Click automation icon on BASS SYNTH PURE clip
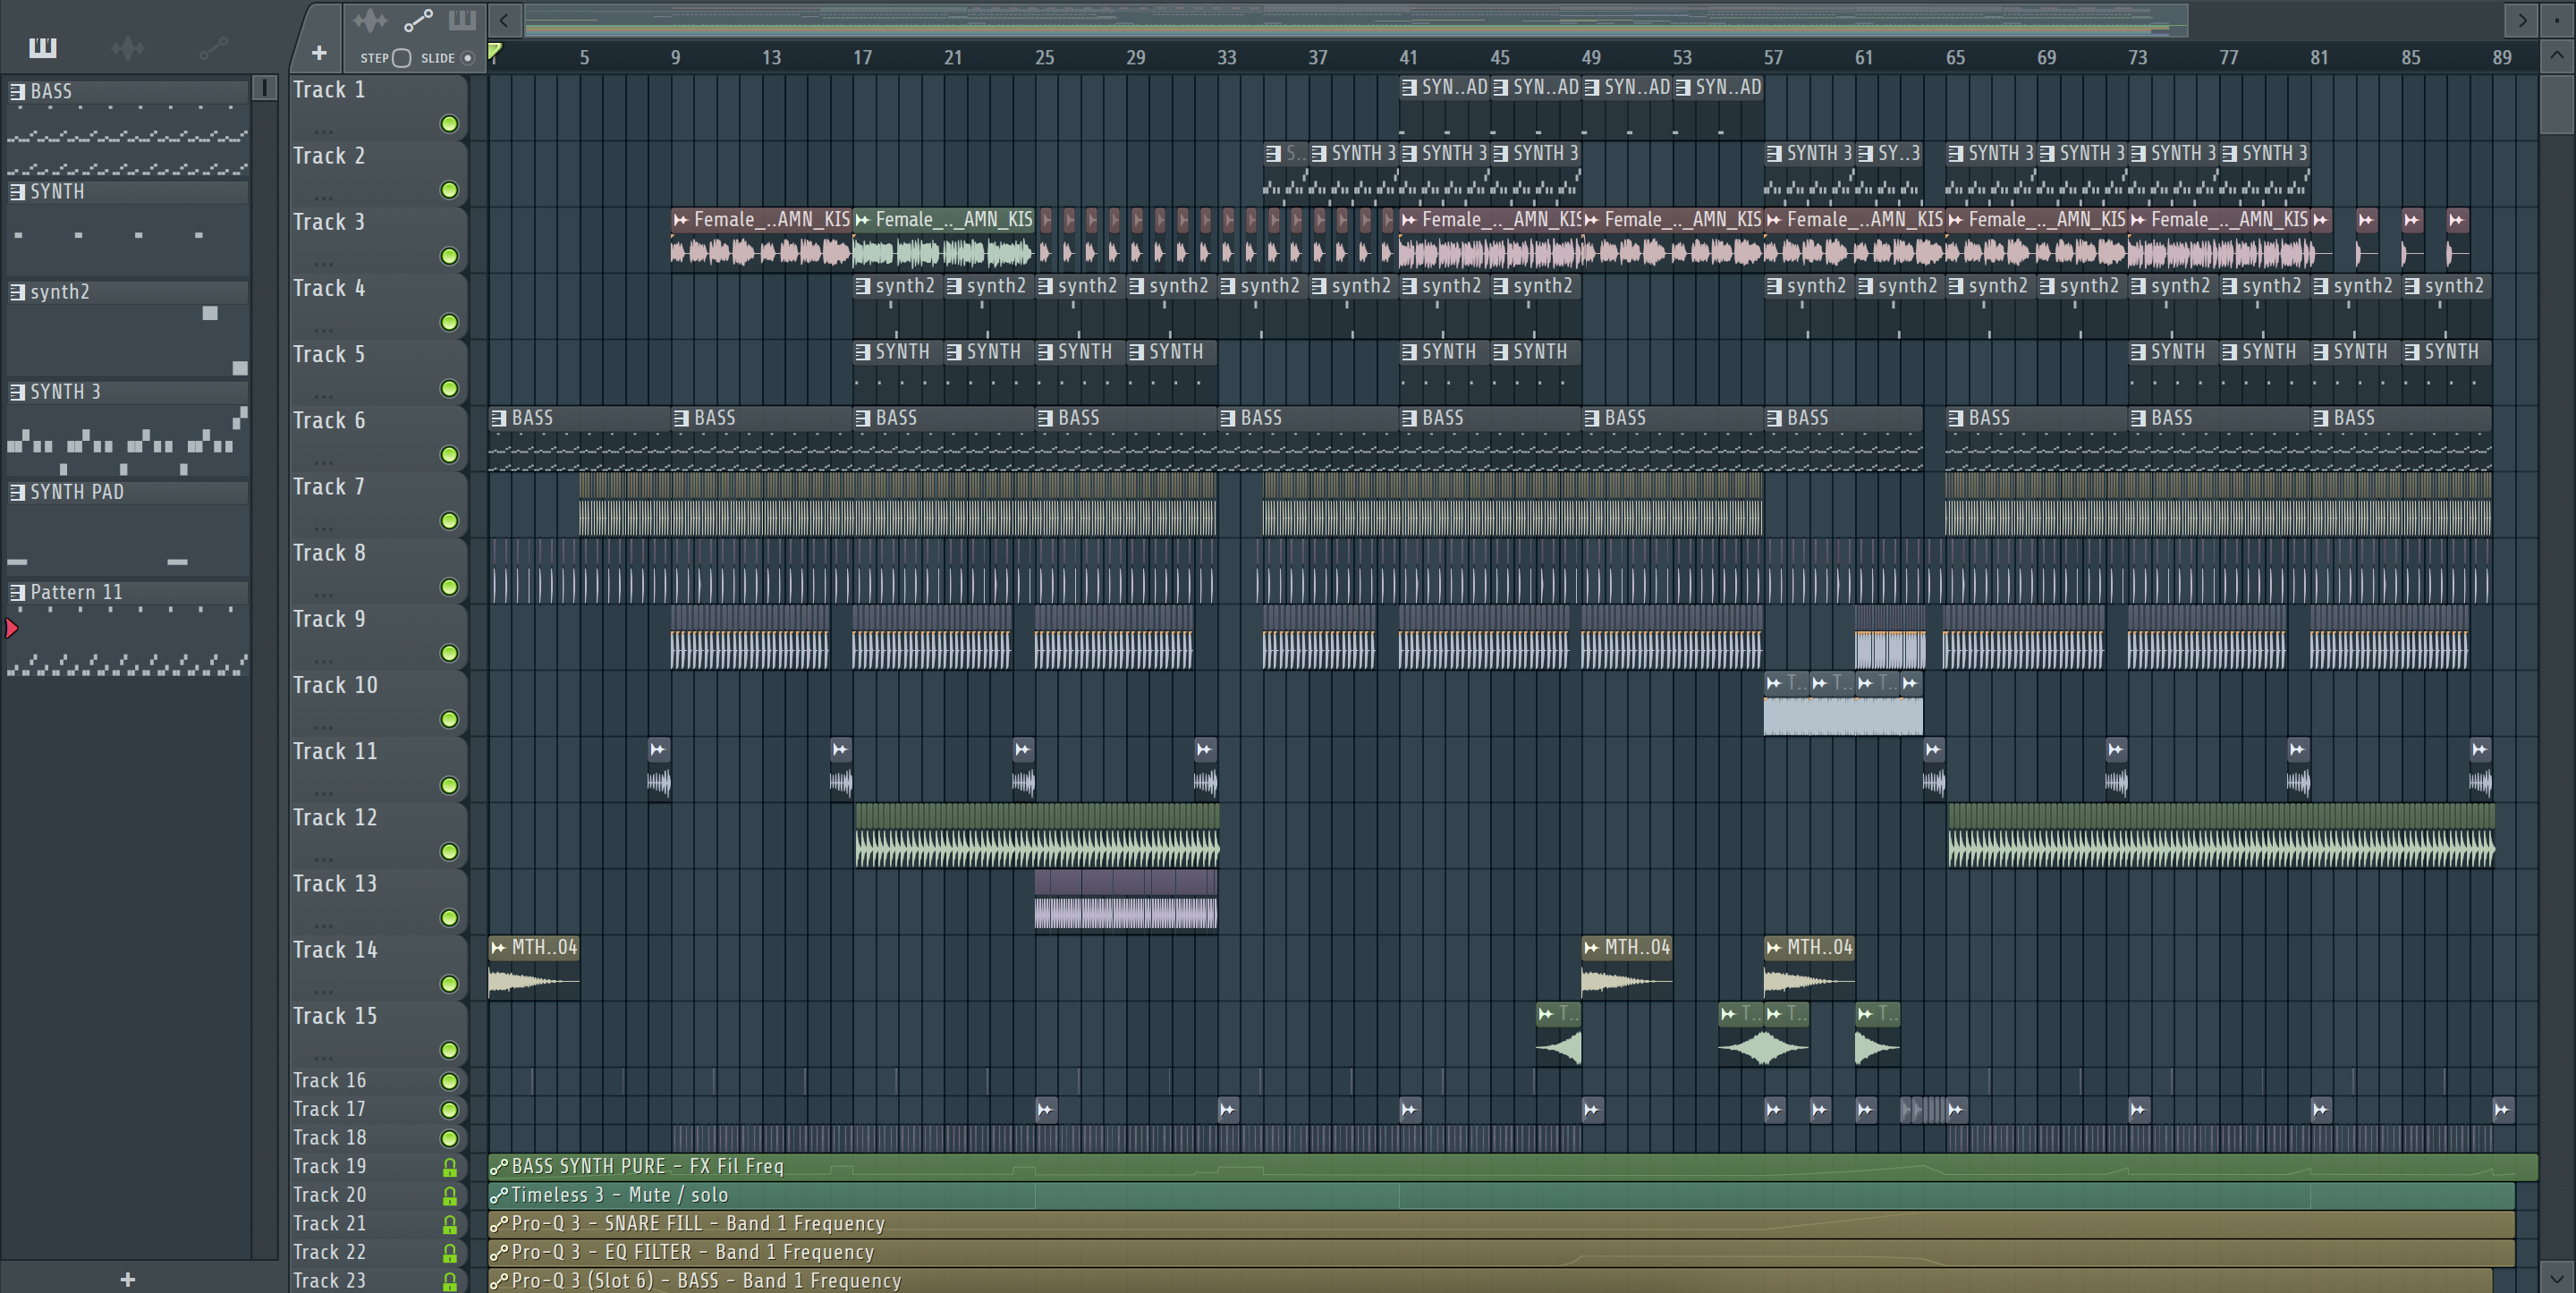Viewport: 2576px width, 1293px height. click(498, 1166)
